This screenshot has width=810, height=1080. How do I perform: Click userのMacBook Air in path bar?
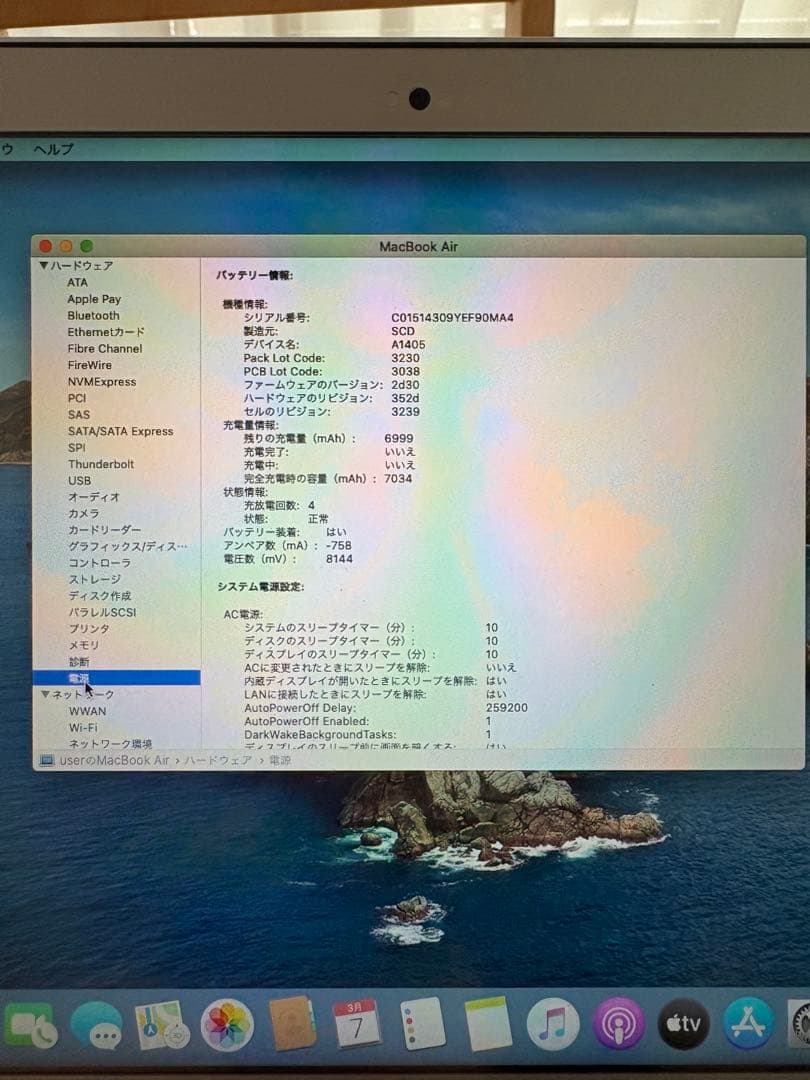pyautogui.click(x=114, y=760)
